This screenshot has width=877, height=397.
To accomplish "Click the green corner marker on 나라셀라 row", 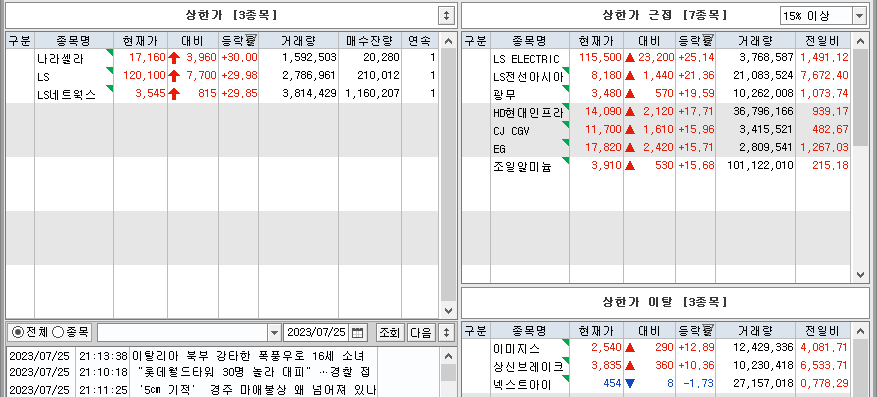I will (x=110, y=53).
